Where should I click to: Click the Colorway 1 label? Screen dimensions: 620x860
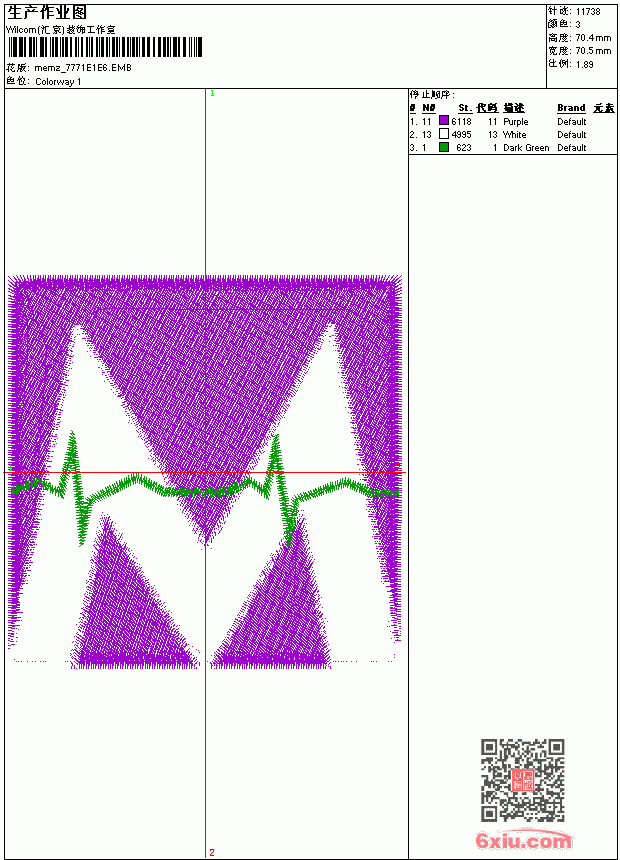[58, 82]
